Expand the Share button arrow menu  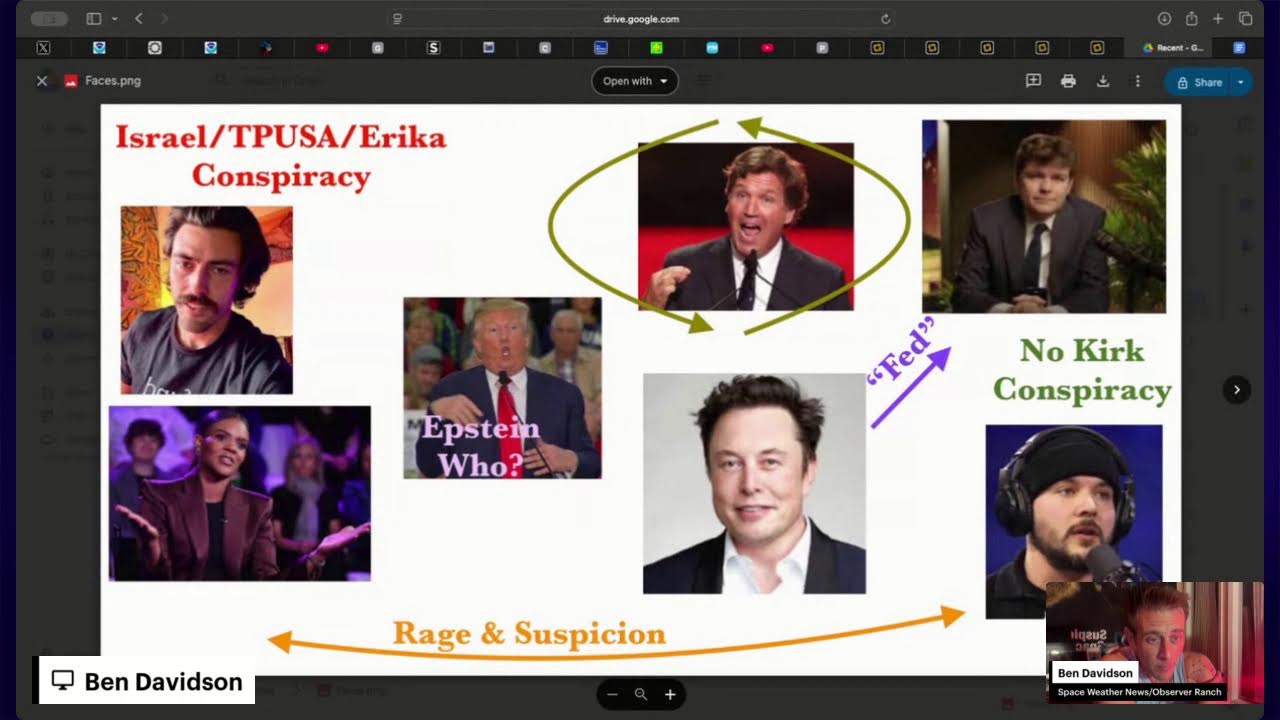click(1241, 82)
